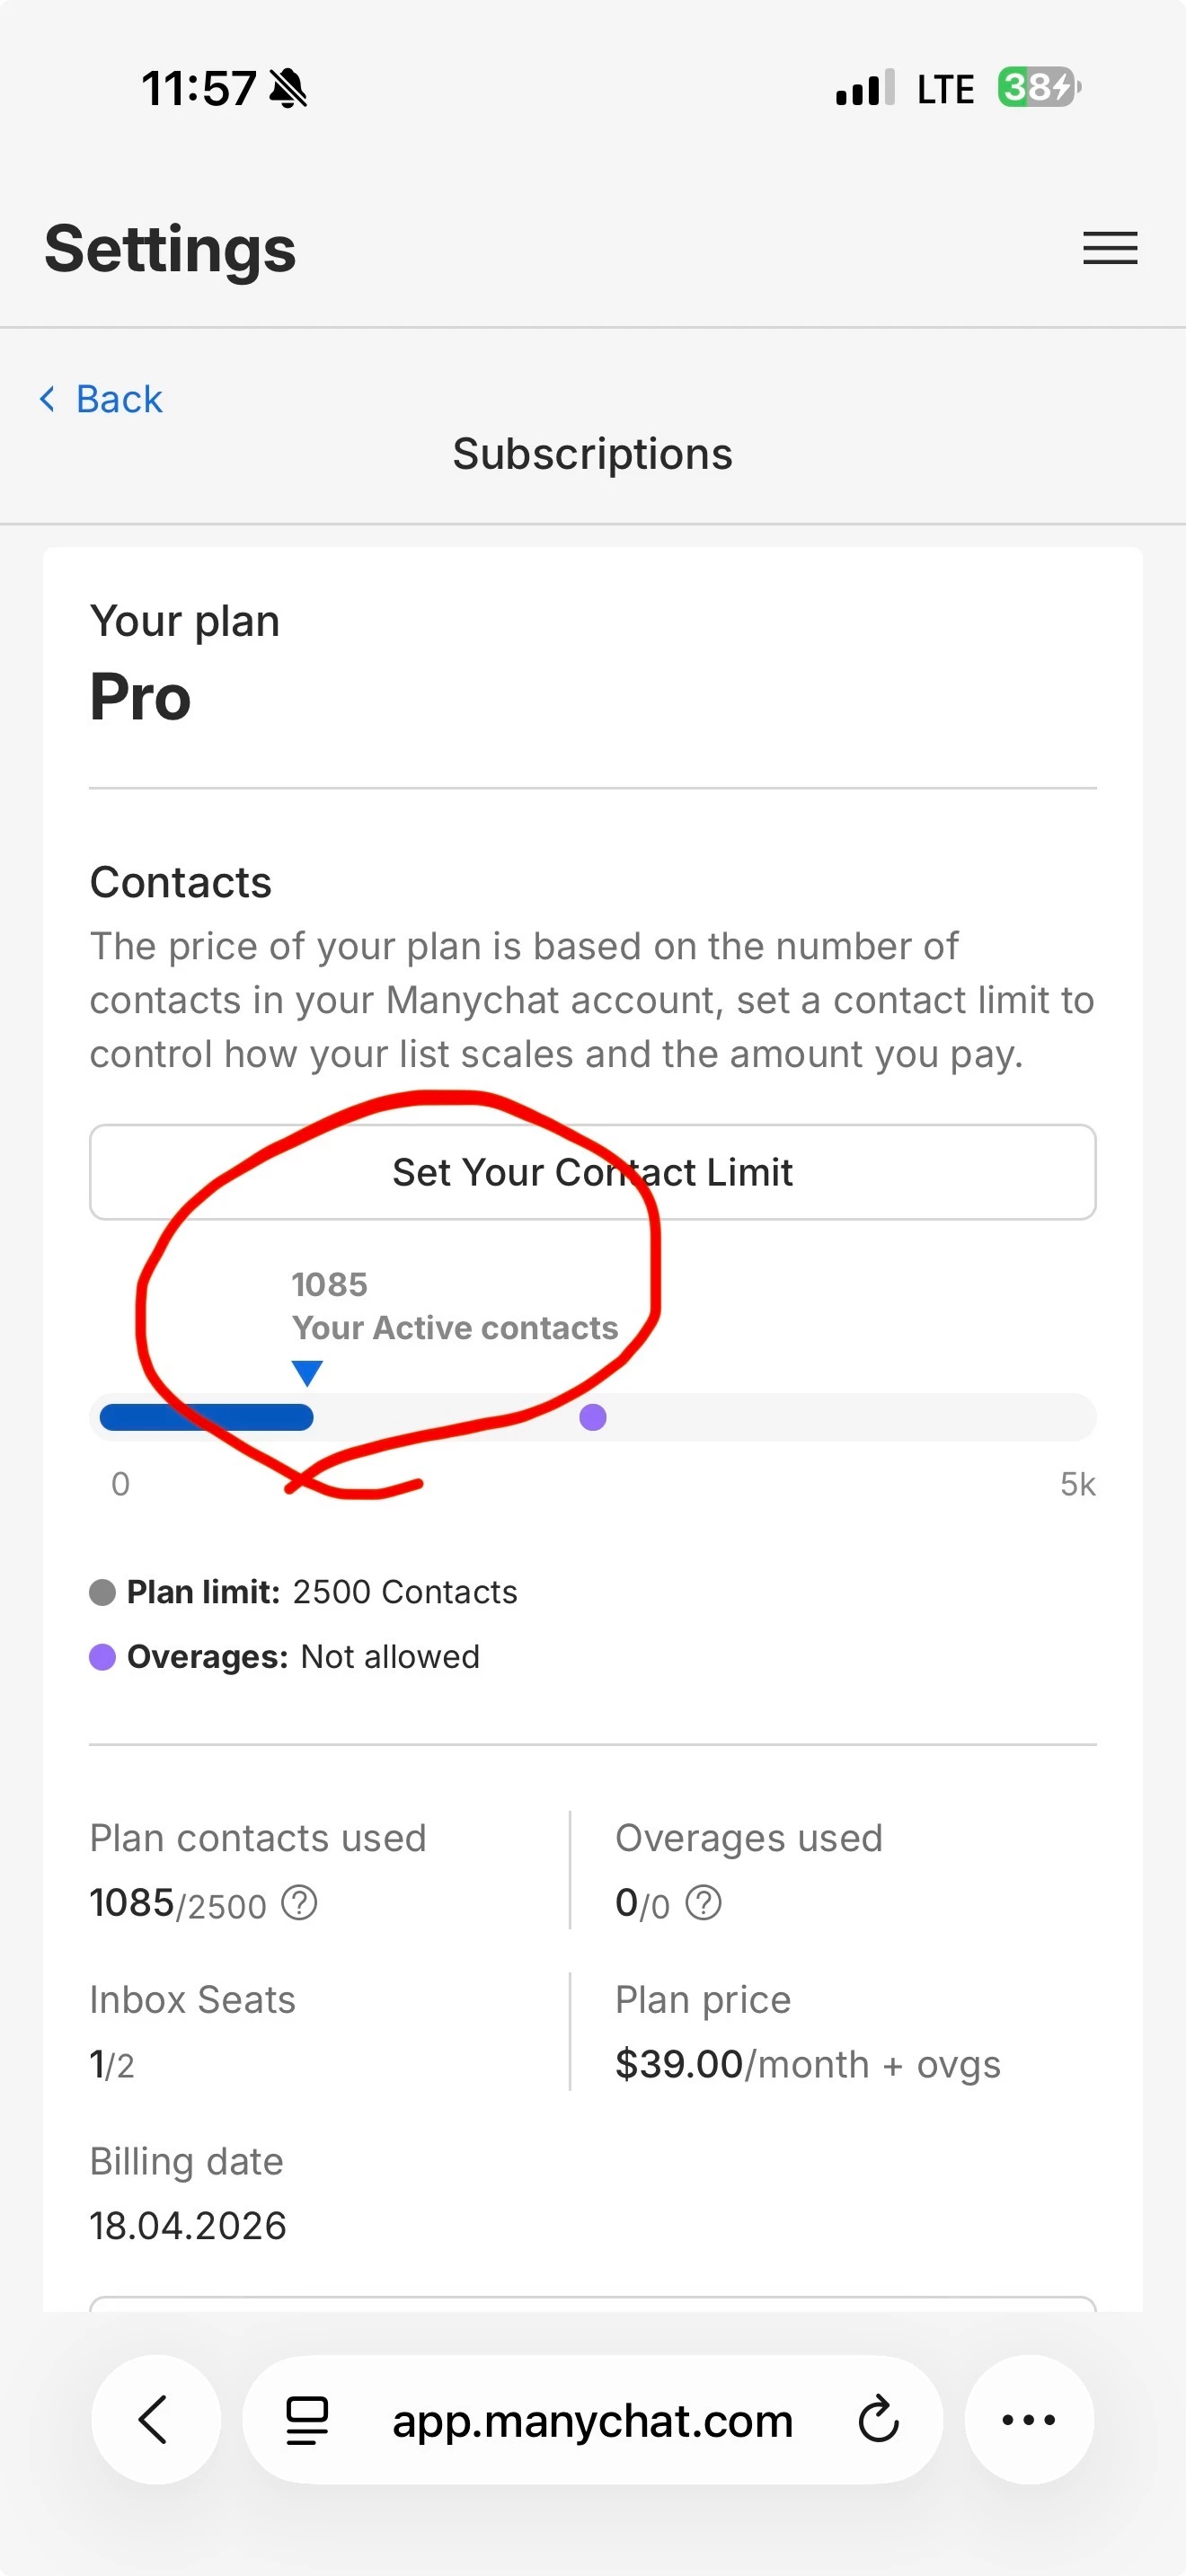Tap the Billing date 18.04.2026 value

[x=188, y=2226]
